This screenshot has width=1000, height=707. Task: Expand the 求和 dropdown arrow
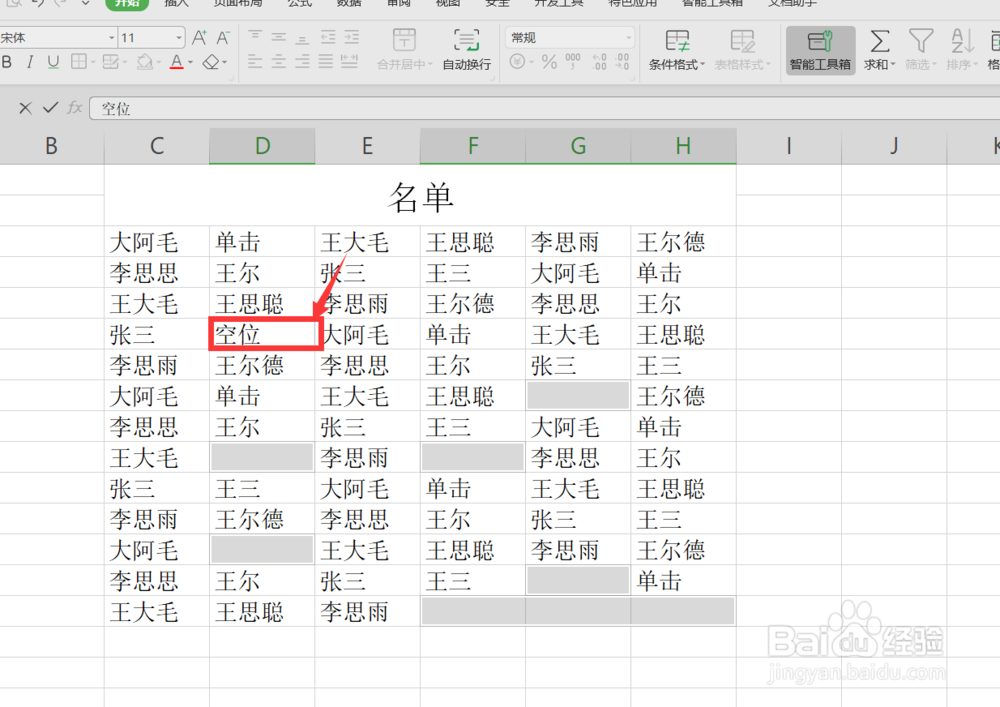coord(893,64)
